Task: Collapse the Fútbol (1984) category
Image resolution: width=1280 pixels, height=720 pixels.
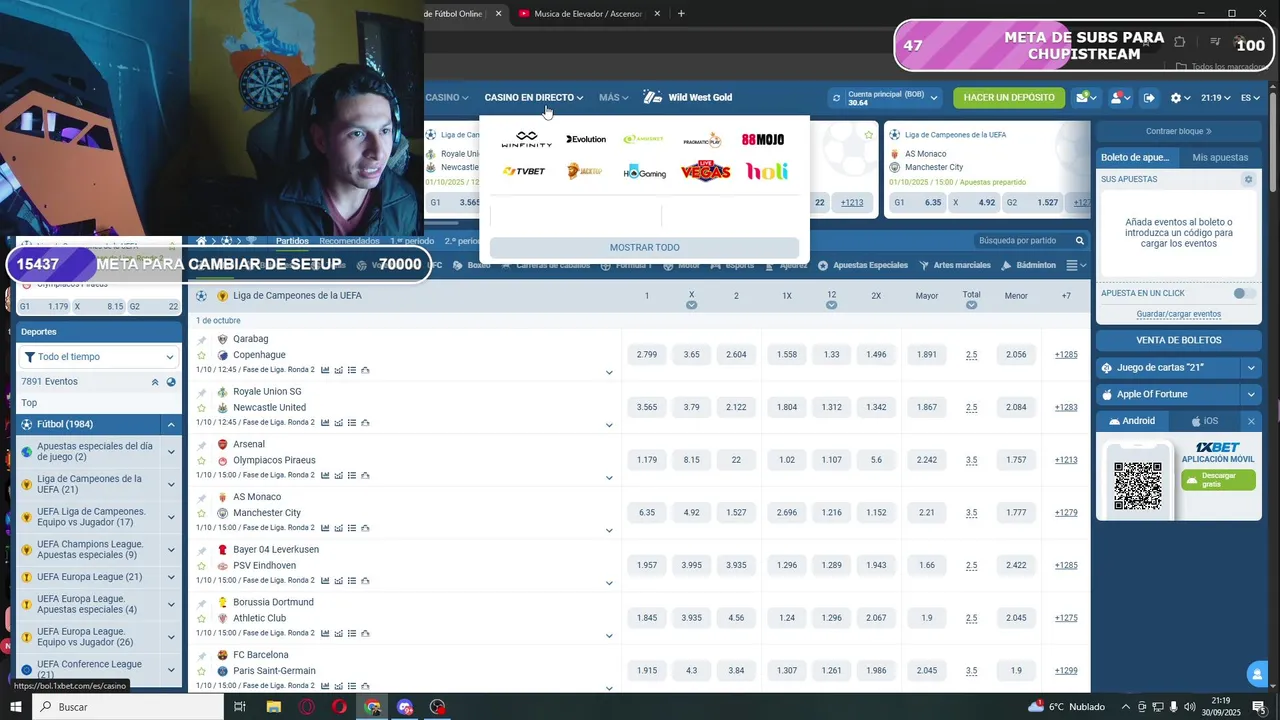Action: click(171, 425)
